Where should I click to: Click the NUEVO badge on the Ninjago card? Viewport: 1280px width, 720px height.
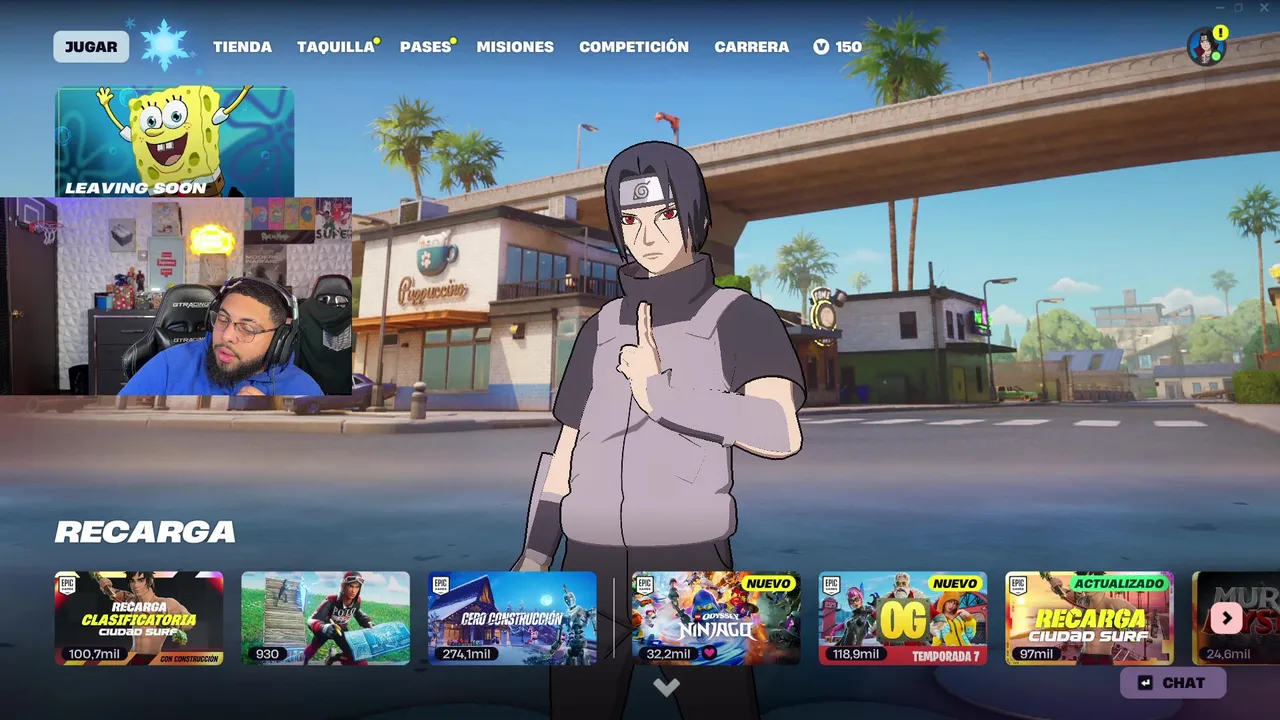(768, 583)
